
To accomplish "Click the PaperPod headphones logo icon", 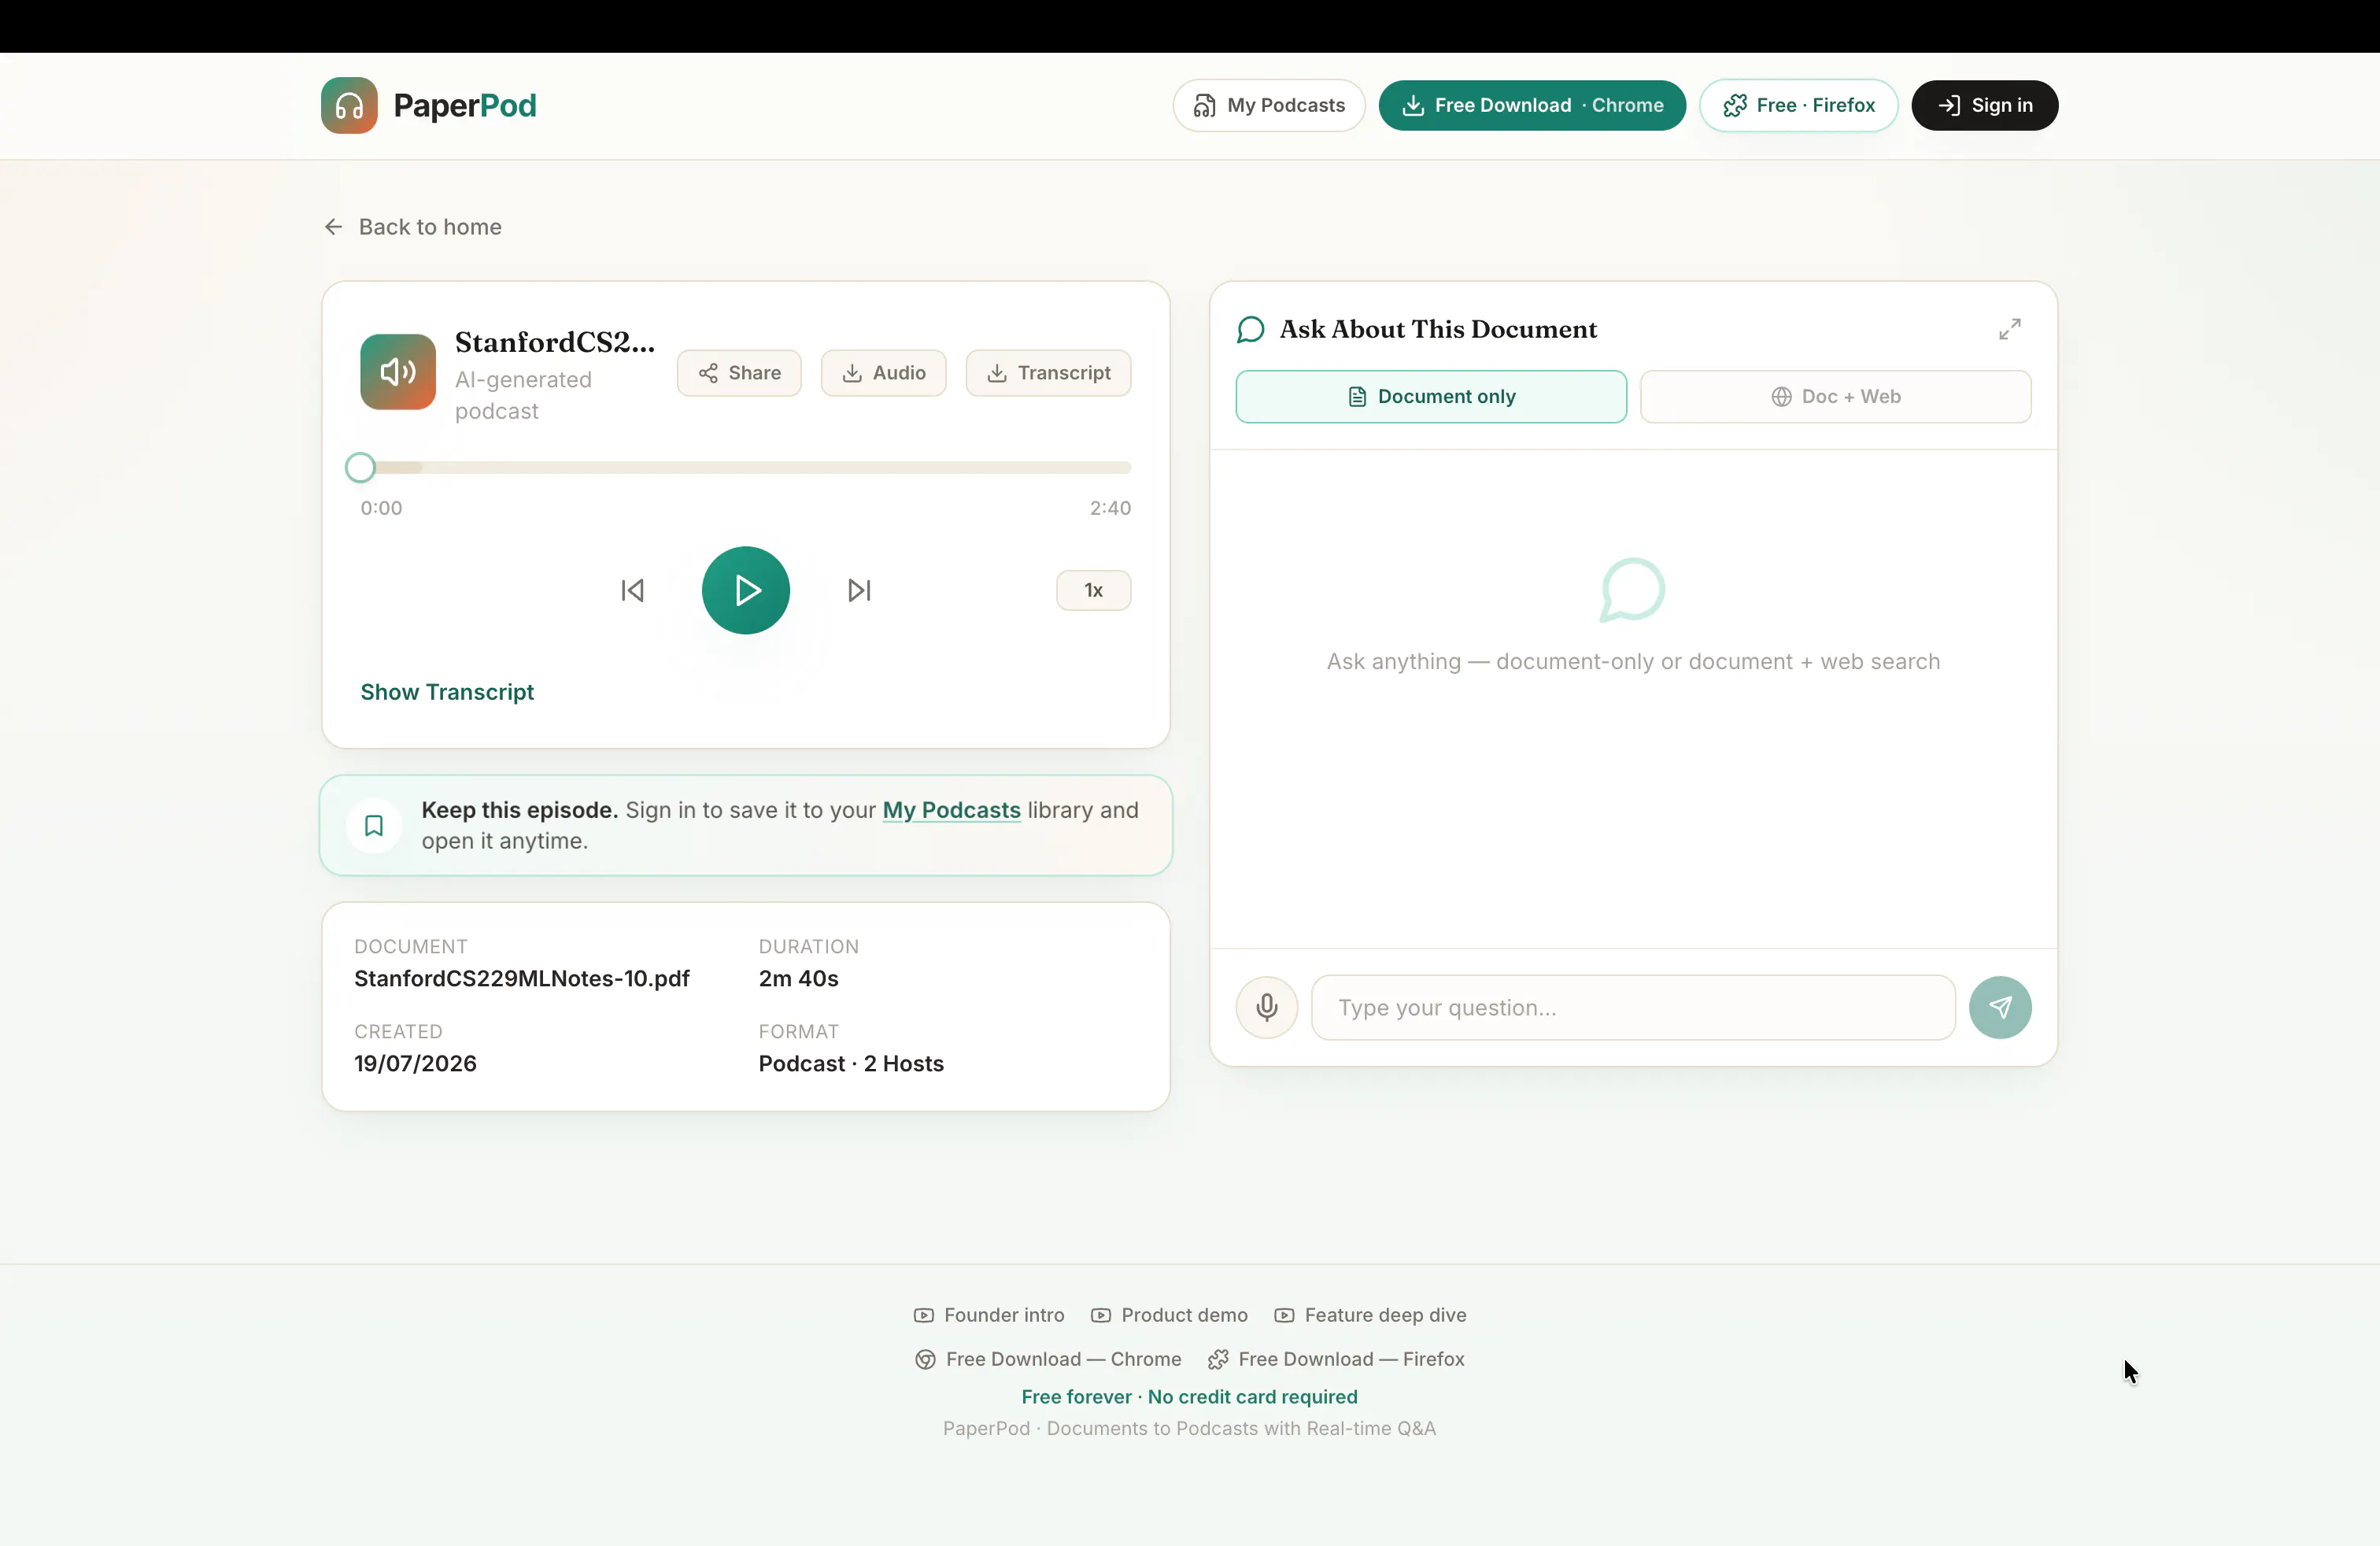I will point(349,105).
